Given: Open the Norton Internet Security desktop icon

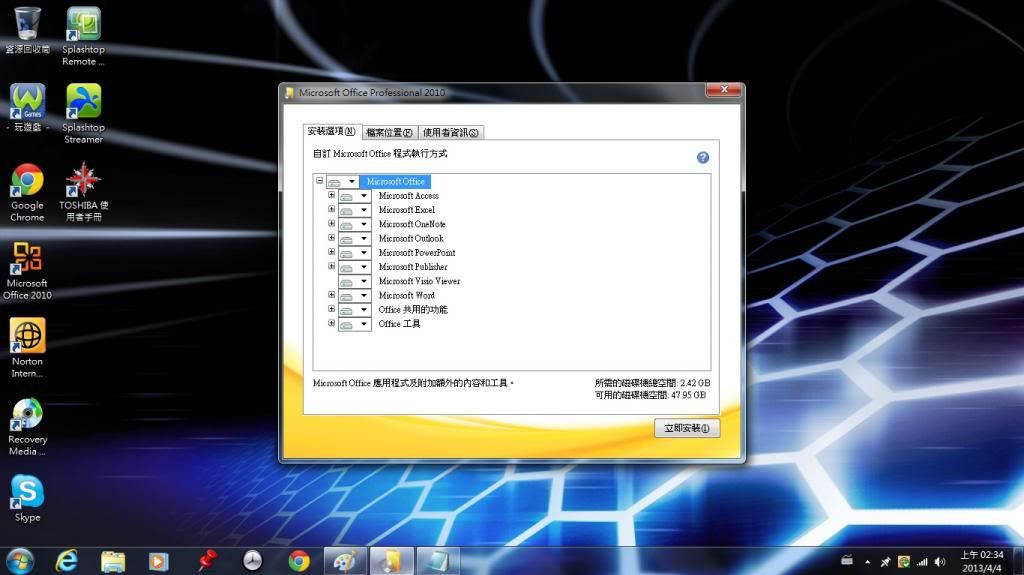Looking at the screenshot, I should (27, 348).
